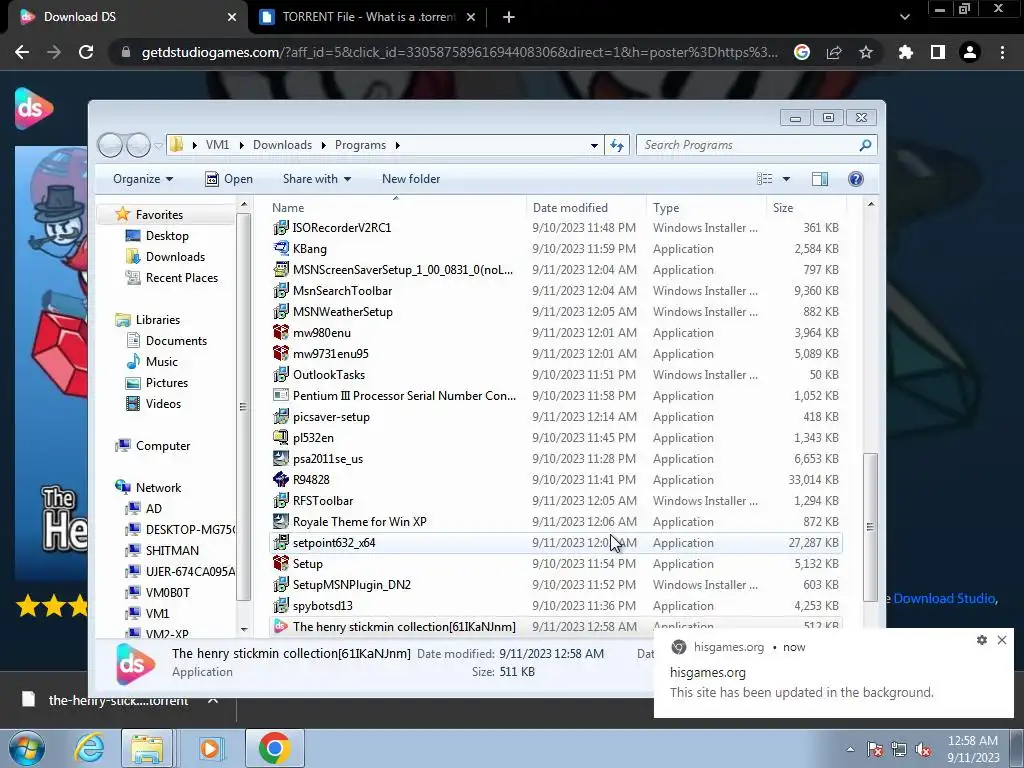Click the Chrome reload page icon
This screenshot has height=768, width=1024.
(86, 52)
